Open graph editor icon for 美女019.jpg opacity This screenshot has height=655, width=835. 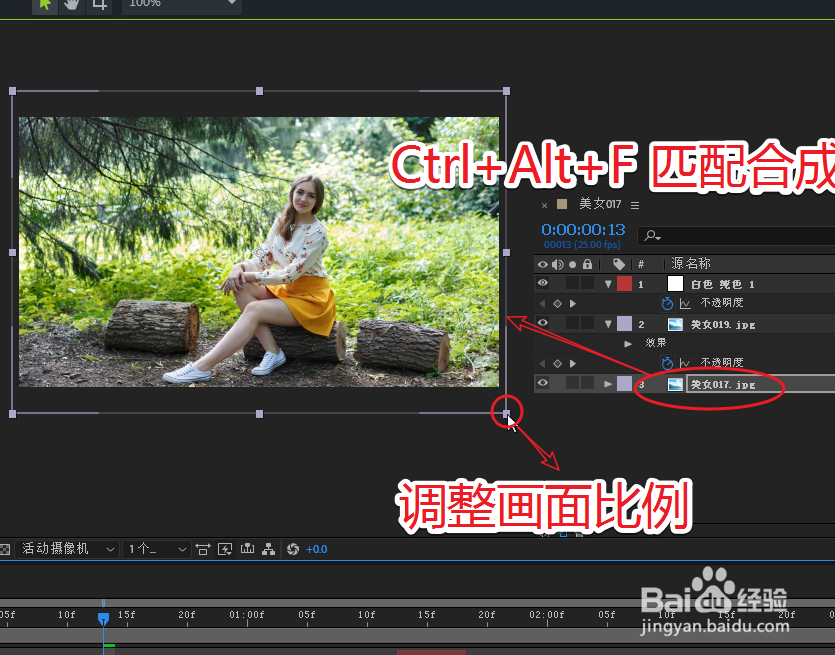tap(685, 364)
